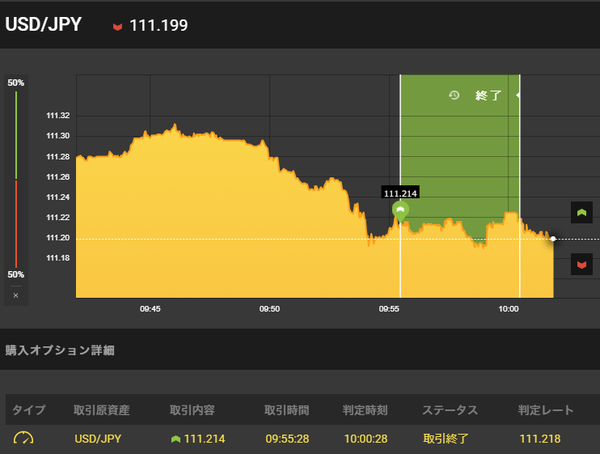Click the green entry marker on chart
600x454 pixels.
click(400, 211)
